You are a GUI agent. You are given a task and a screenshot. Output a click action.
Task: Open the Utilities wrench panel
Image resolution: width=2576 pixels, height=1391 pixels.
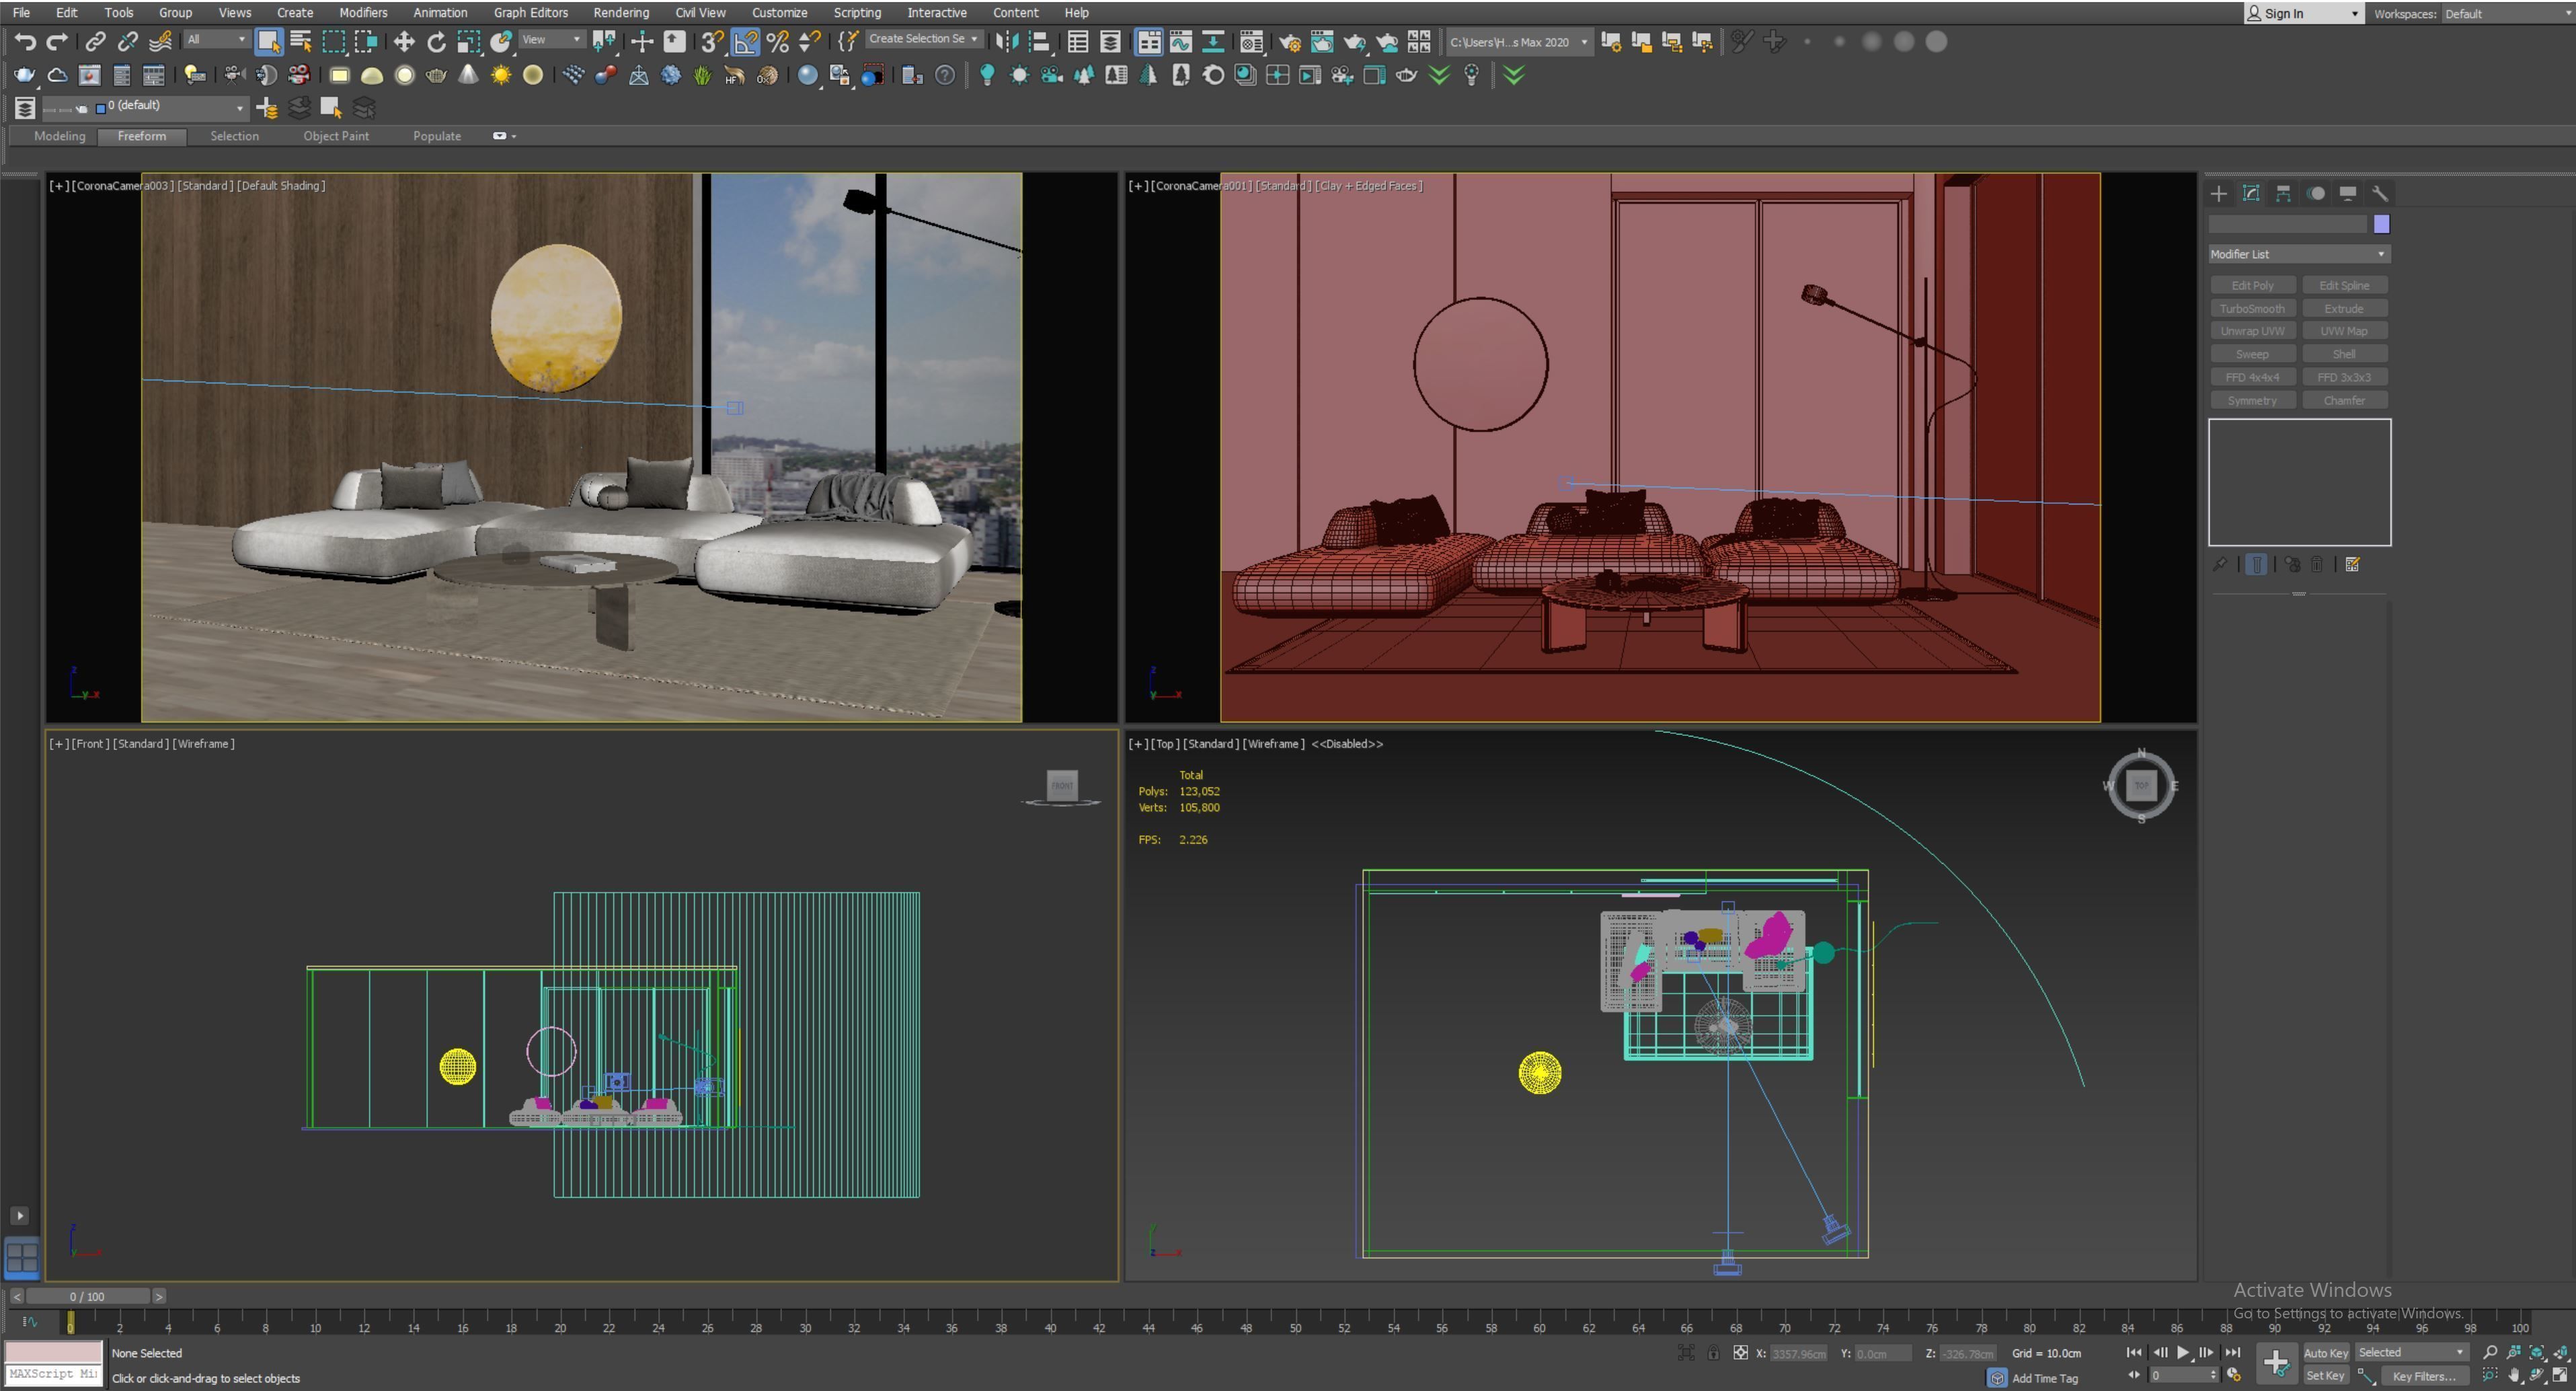click(2379, 194)
